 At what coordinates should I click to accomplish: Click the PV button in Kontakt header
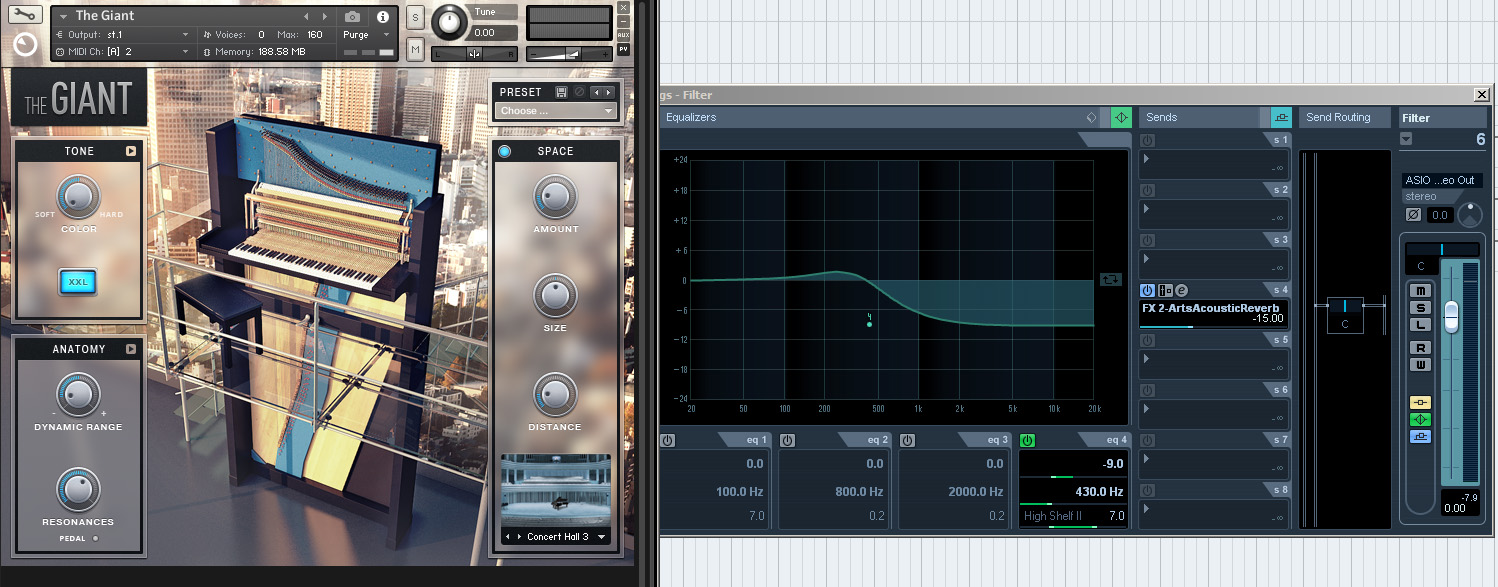click(x=624, y=49)
